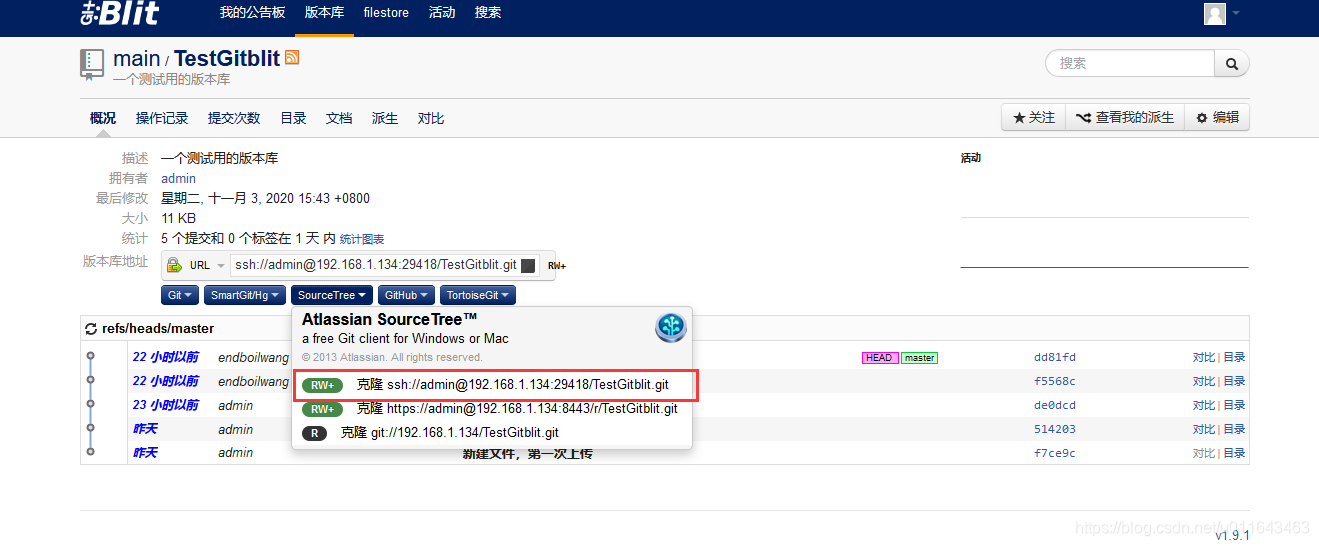Open commit dd81fd
The image size is (1319, 546).
point(1055,357)
